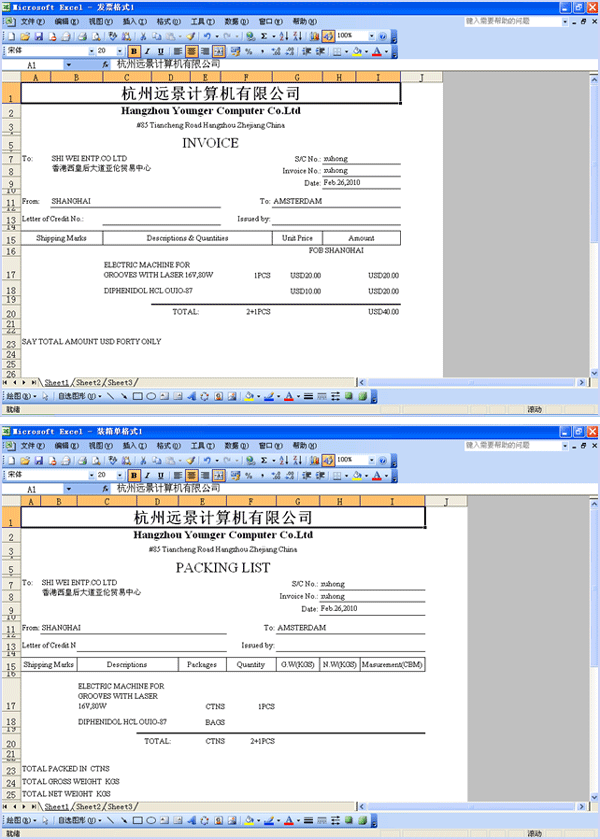The image size is (600, 839).
Task: Click Help question icon in invoice window
Action: (383, 36)
